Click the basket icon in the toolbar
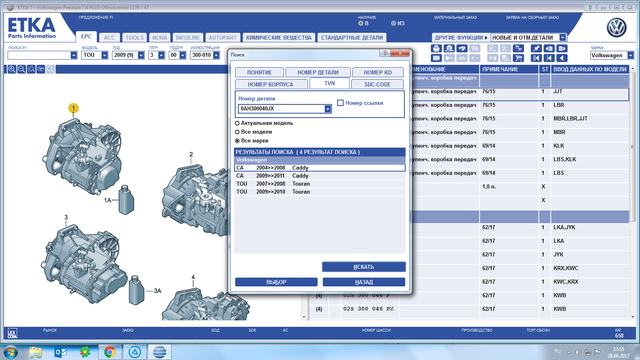Screen dimensions: 640x360 pyautogui.click(x=436, y=48)
